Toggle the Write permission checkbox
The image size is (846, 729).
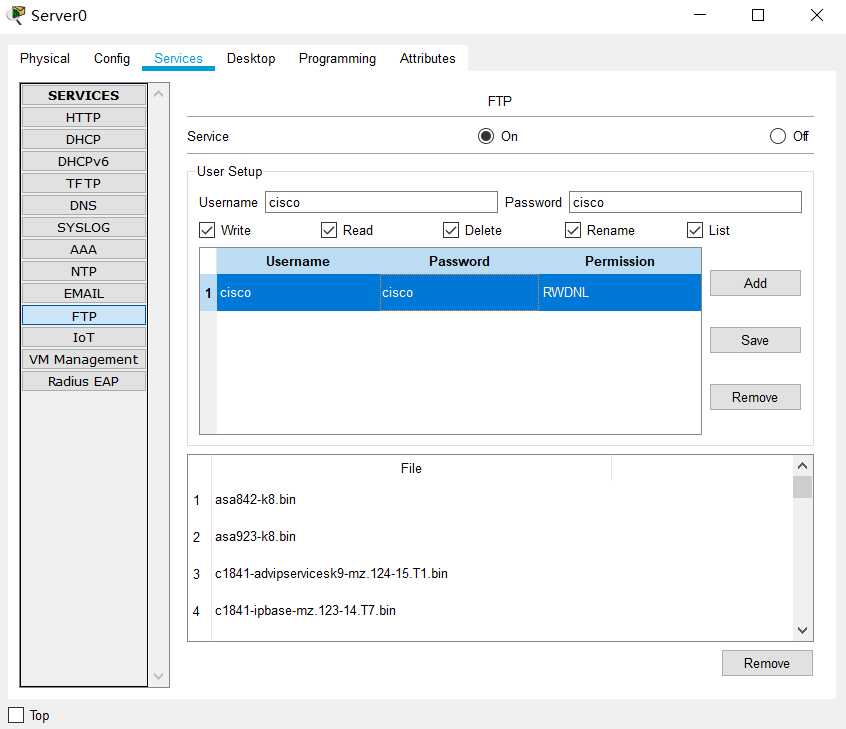207,230
